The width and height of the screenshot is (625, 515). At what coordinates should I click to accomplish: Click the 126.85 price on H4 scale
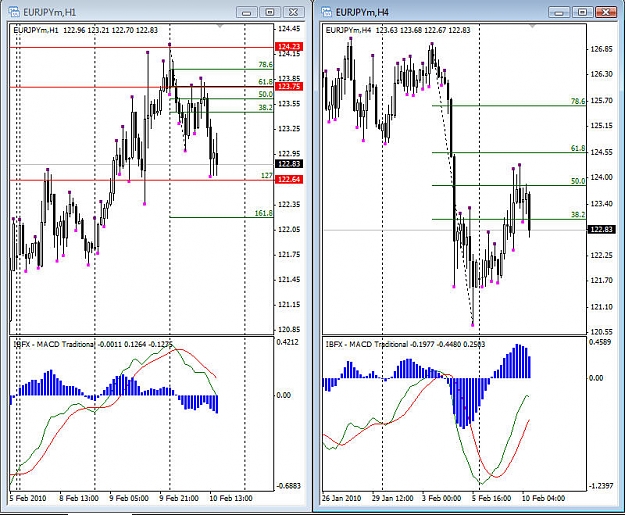point(601,49)
